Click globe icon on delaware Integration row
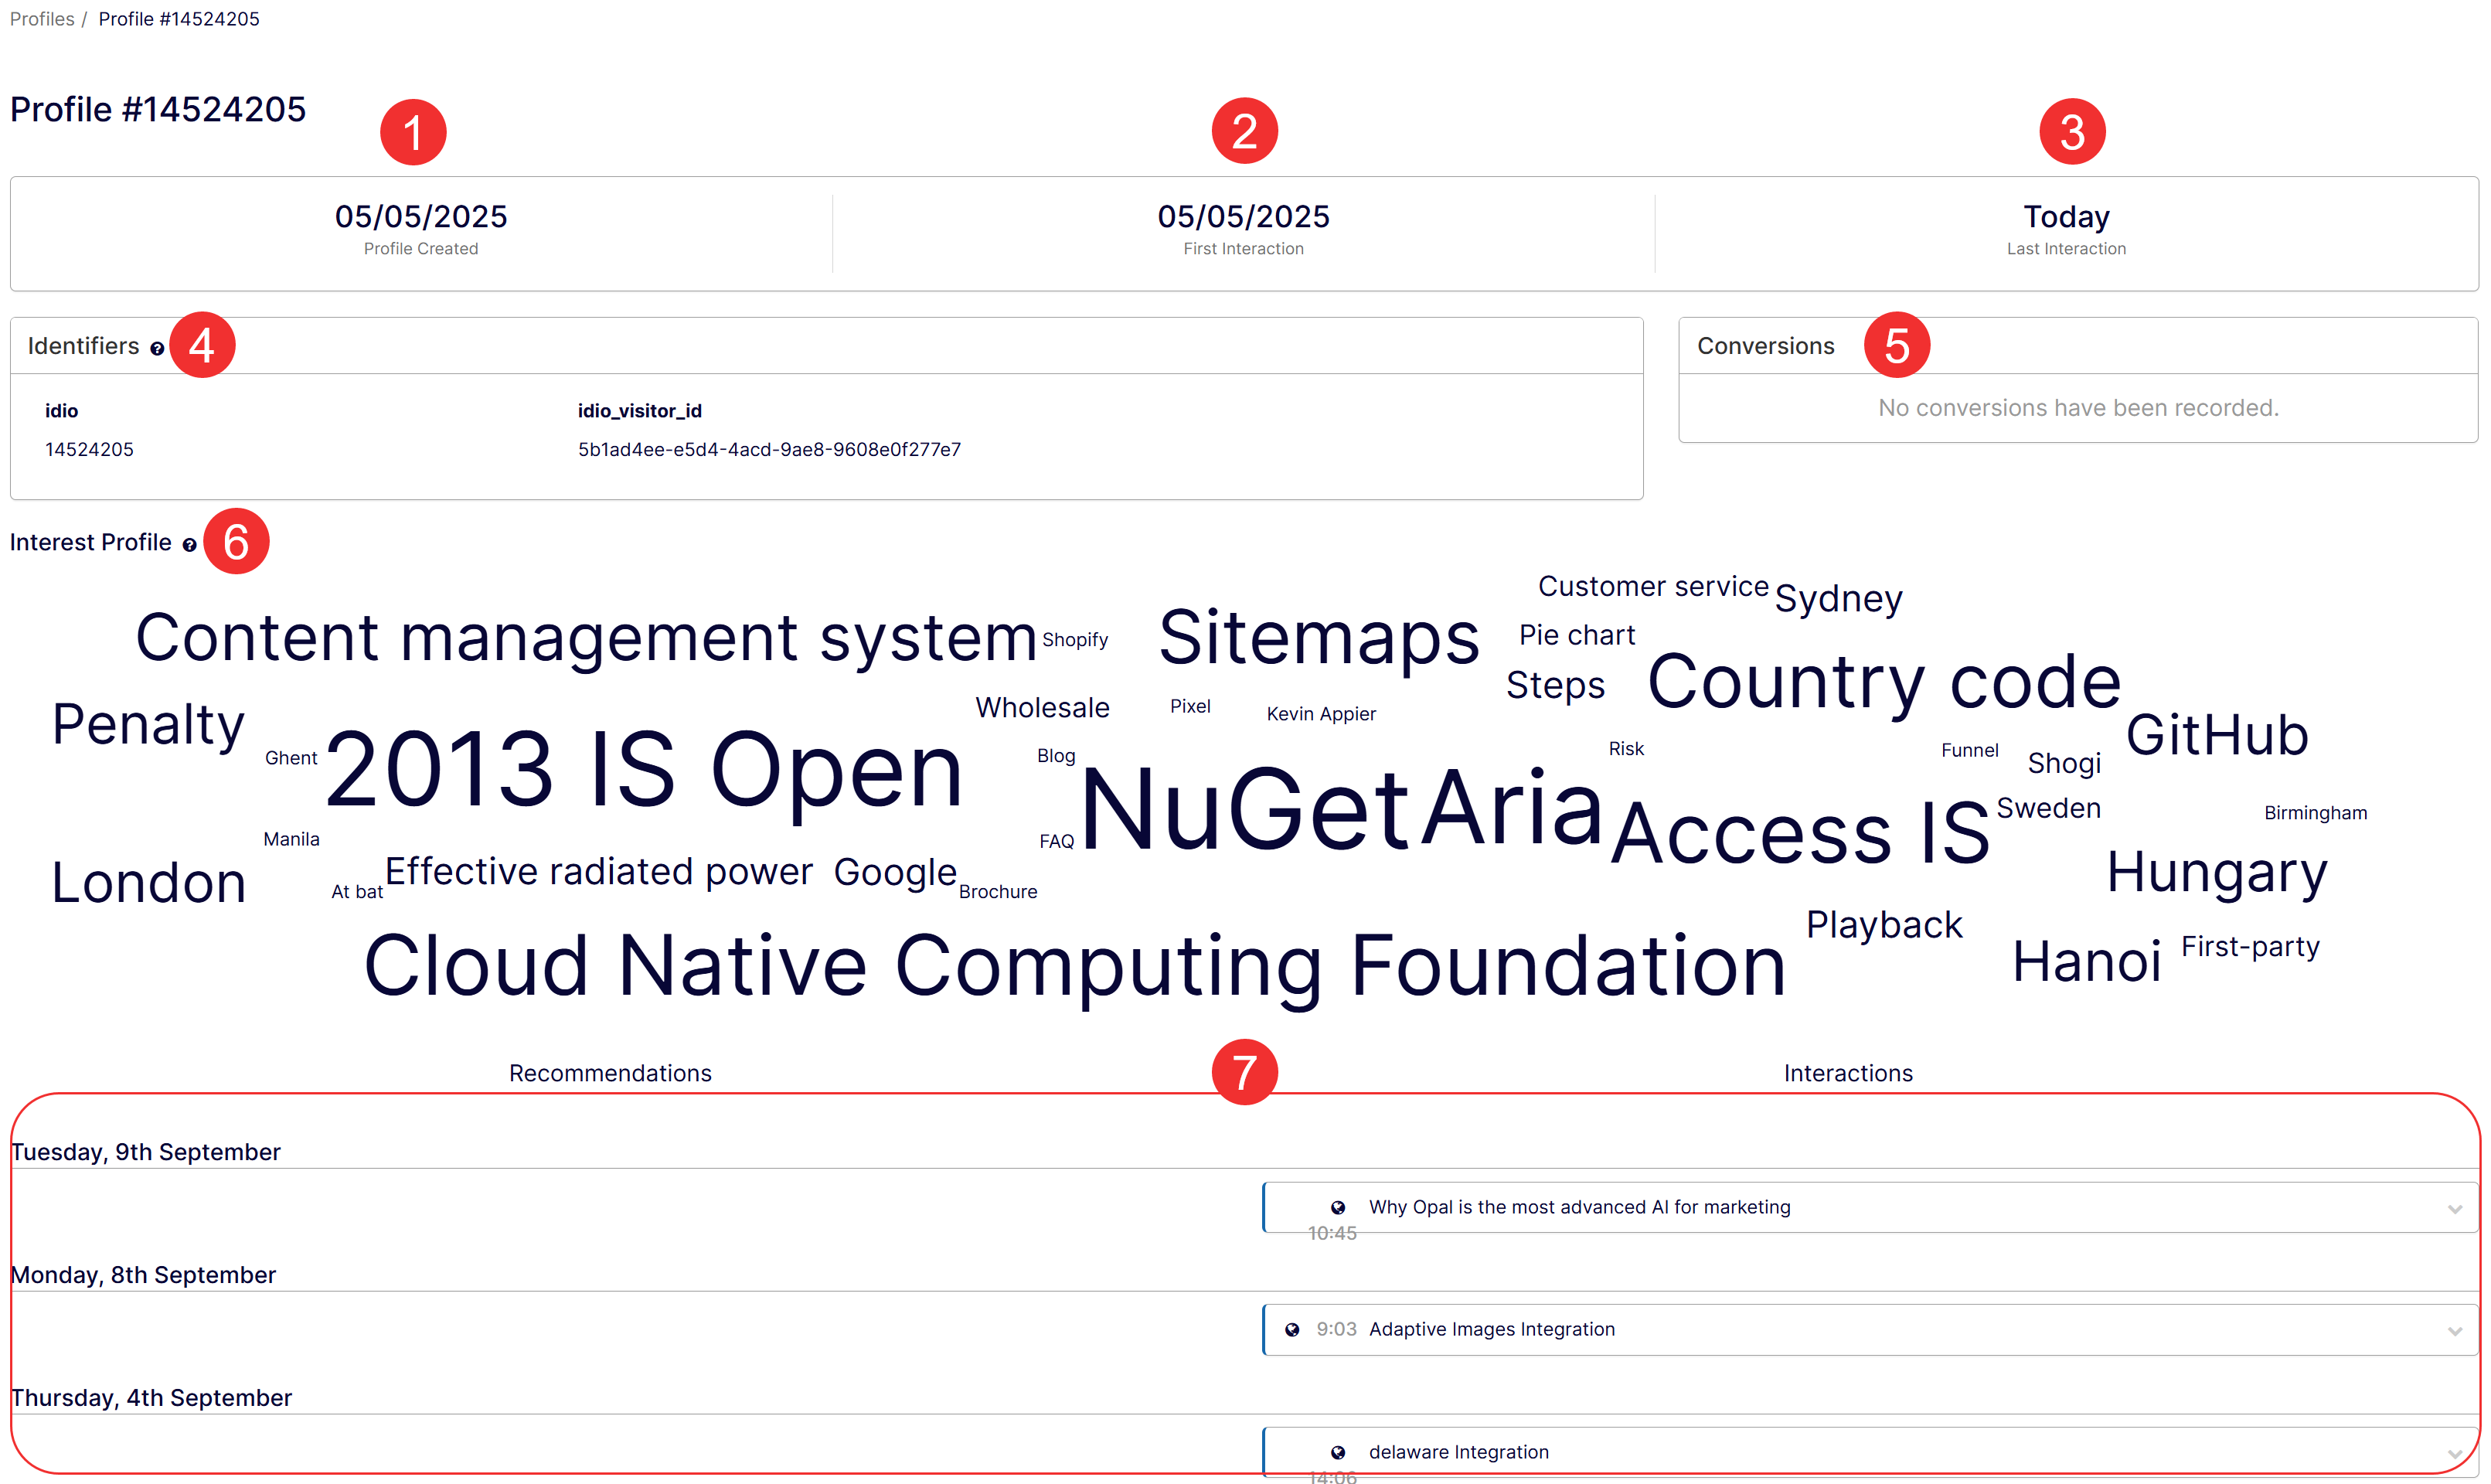The image size is (2491, 1484). click(x=1338, y=1453)
